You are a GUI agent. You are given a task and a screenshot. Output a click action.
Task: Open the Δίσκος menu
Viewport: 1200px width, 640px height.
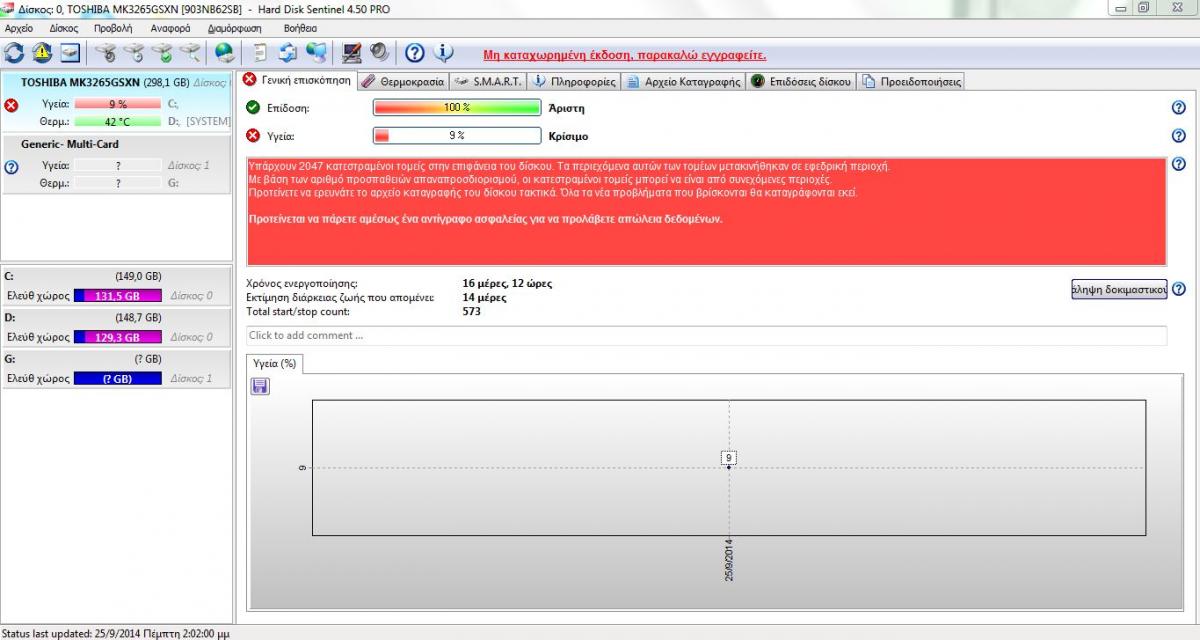tap(64, 28)
